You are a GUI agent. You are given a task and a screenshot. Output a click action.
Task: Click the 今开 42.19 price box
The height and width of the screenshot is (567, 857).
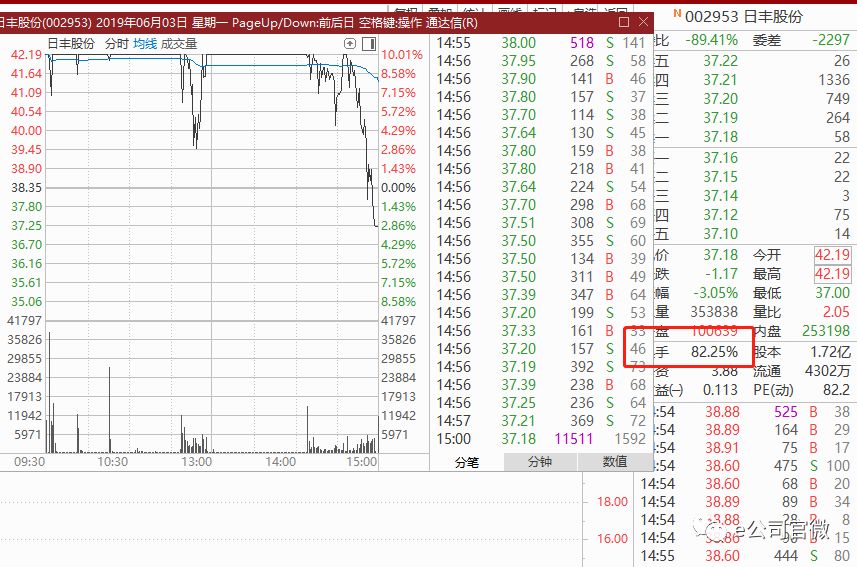point(832,255)
